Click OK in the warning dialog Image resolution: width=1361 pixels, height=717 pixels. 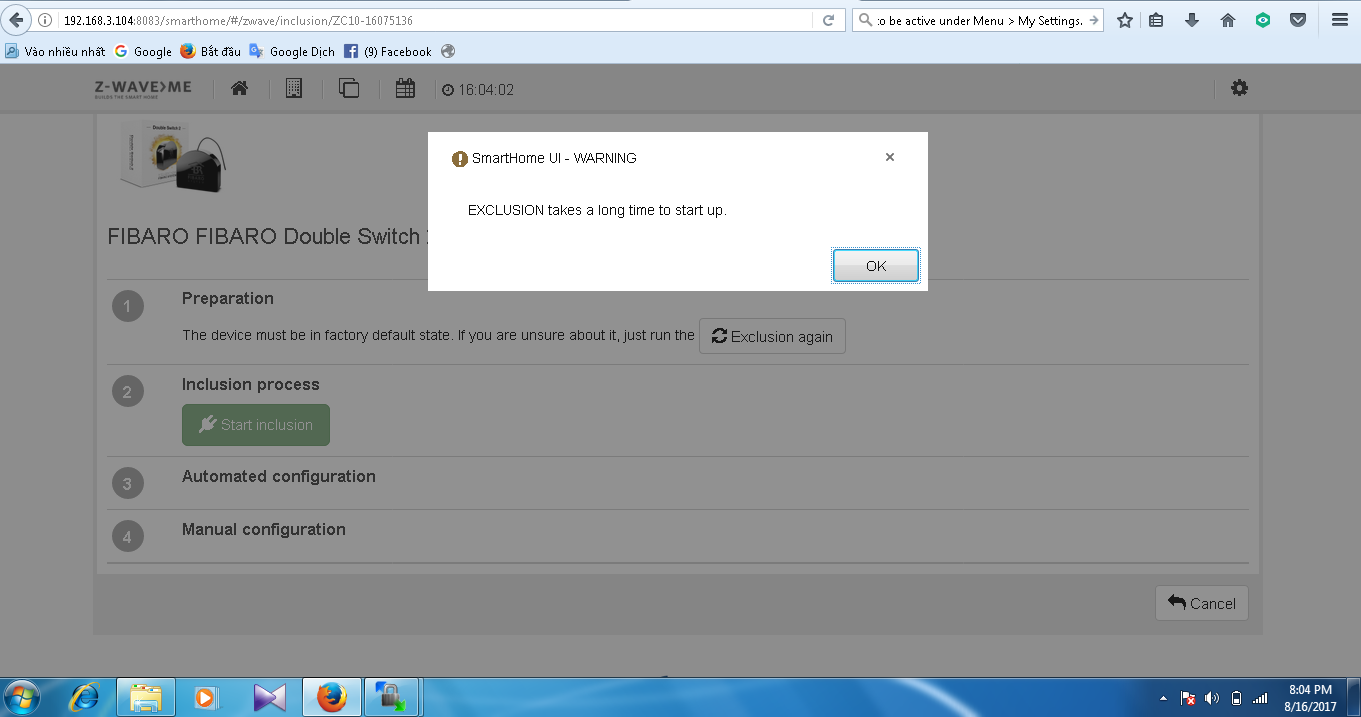875,266
